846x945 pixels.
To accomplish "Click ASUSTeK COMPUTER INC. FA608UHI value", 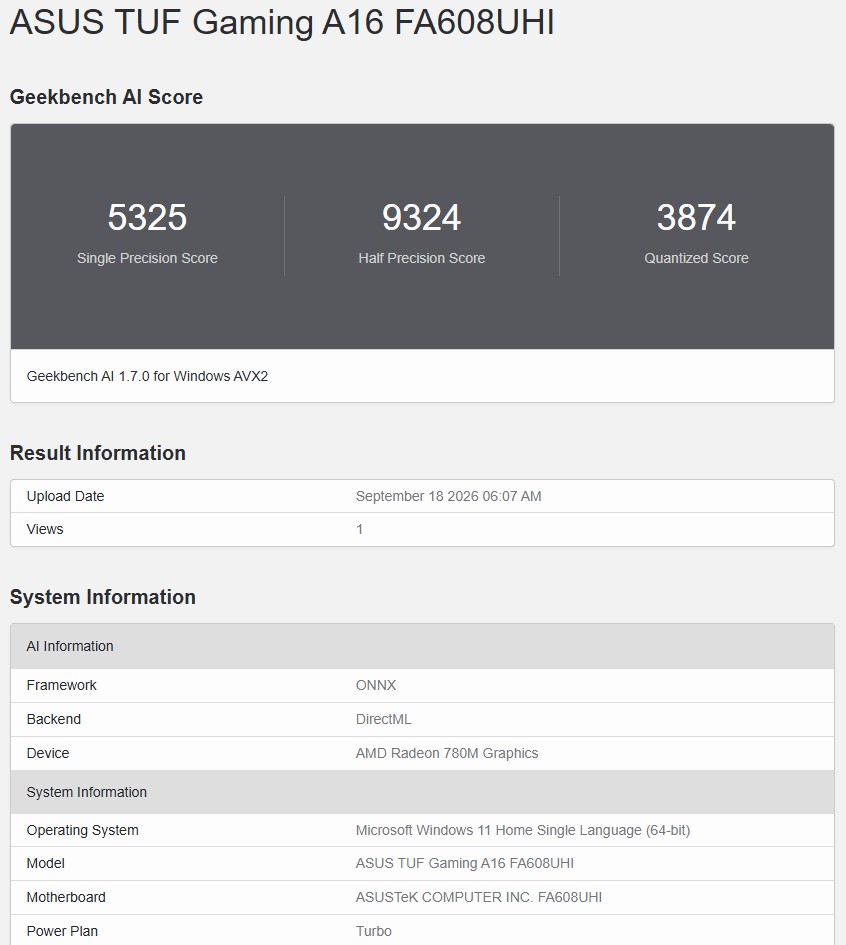I will click(478, 897).
